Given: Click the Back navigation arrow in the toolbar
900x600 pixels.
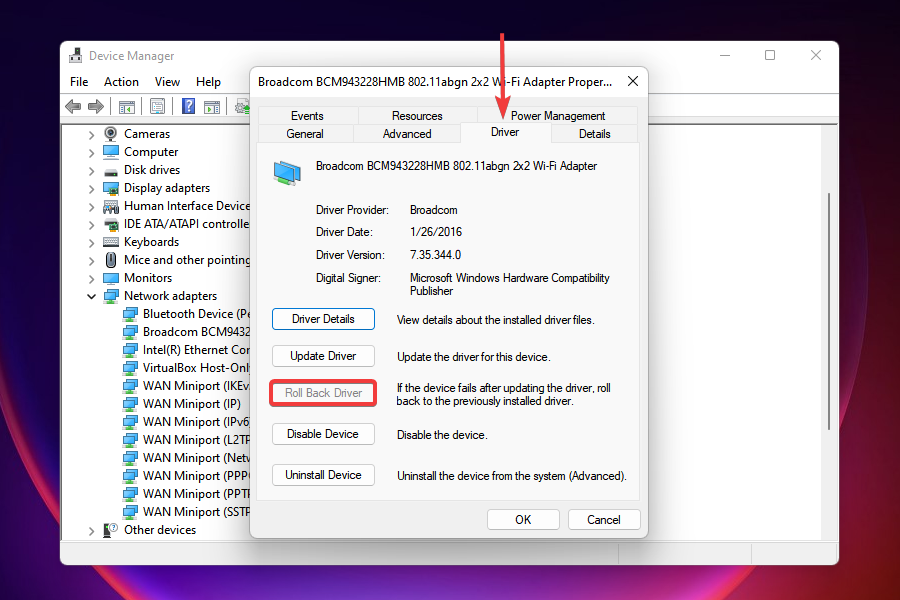Looking at the screenshot, I should [x=73, y=106].
